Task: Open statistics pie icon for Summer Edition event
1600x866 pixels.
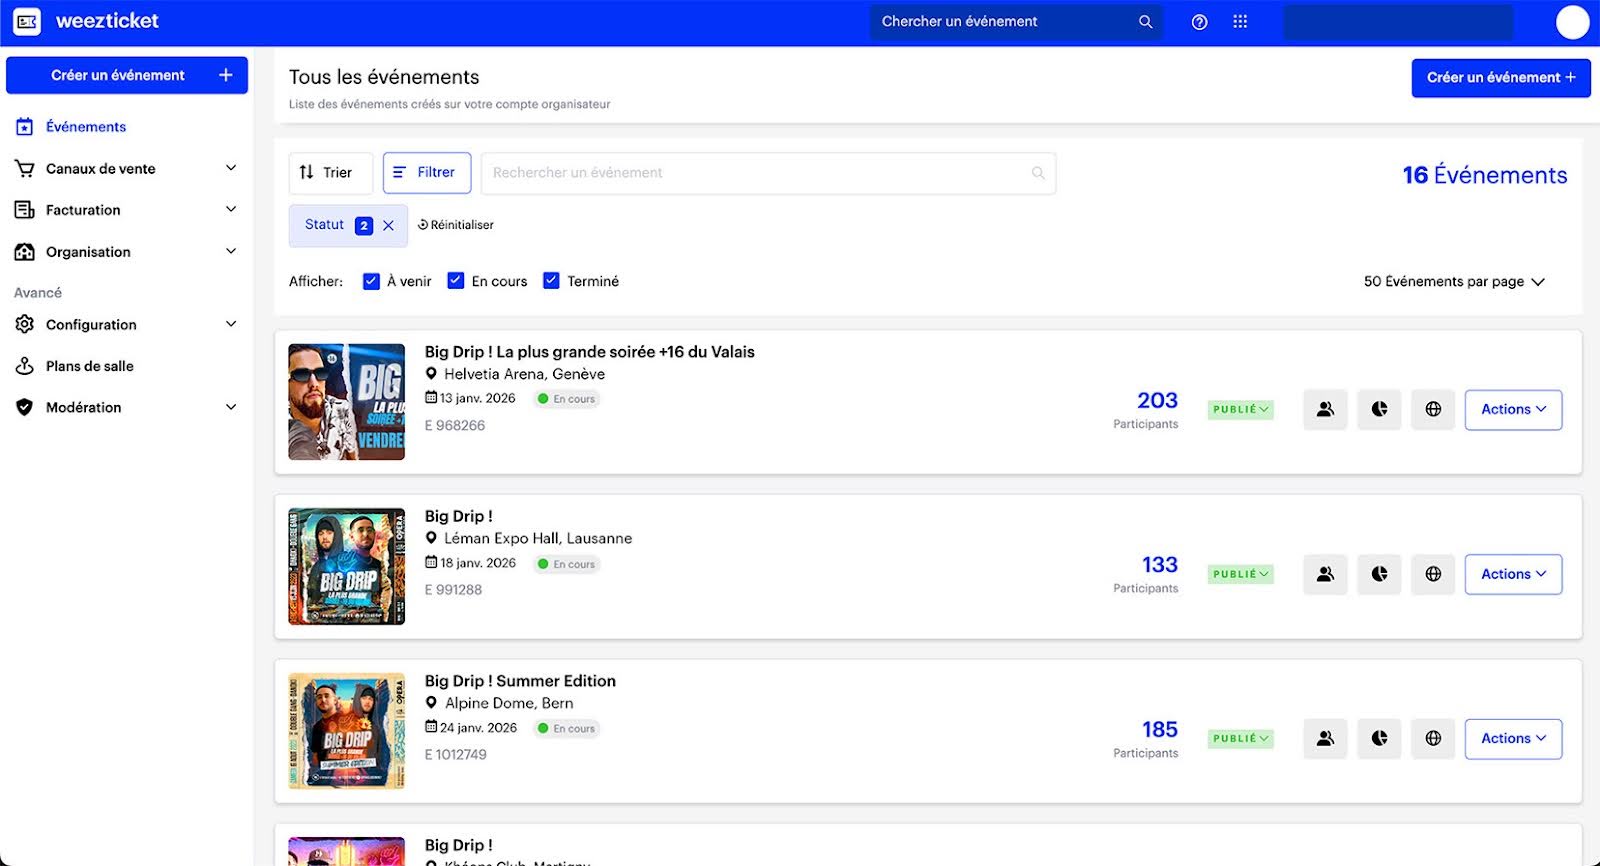Action: pos(1379,739)
